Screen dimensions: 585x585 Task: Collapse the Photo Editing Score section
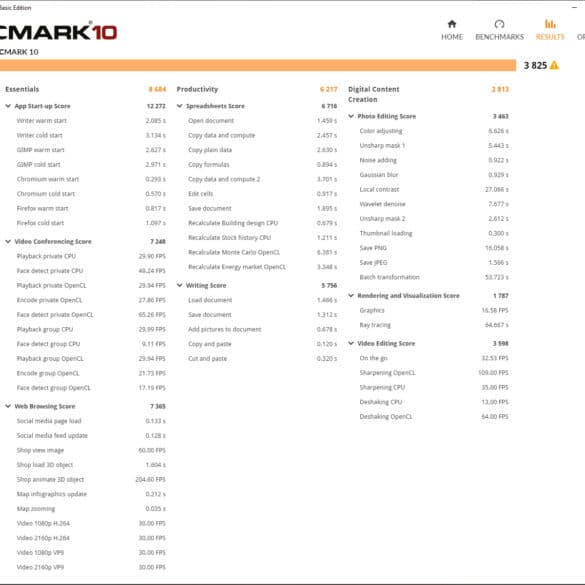(x=351, y=116)
